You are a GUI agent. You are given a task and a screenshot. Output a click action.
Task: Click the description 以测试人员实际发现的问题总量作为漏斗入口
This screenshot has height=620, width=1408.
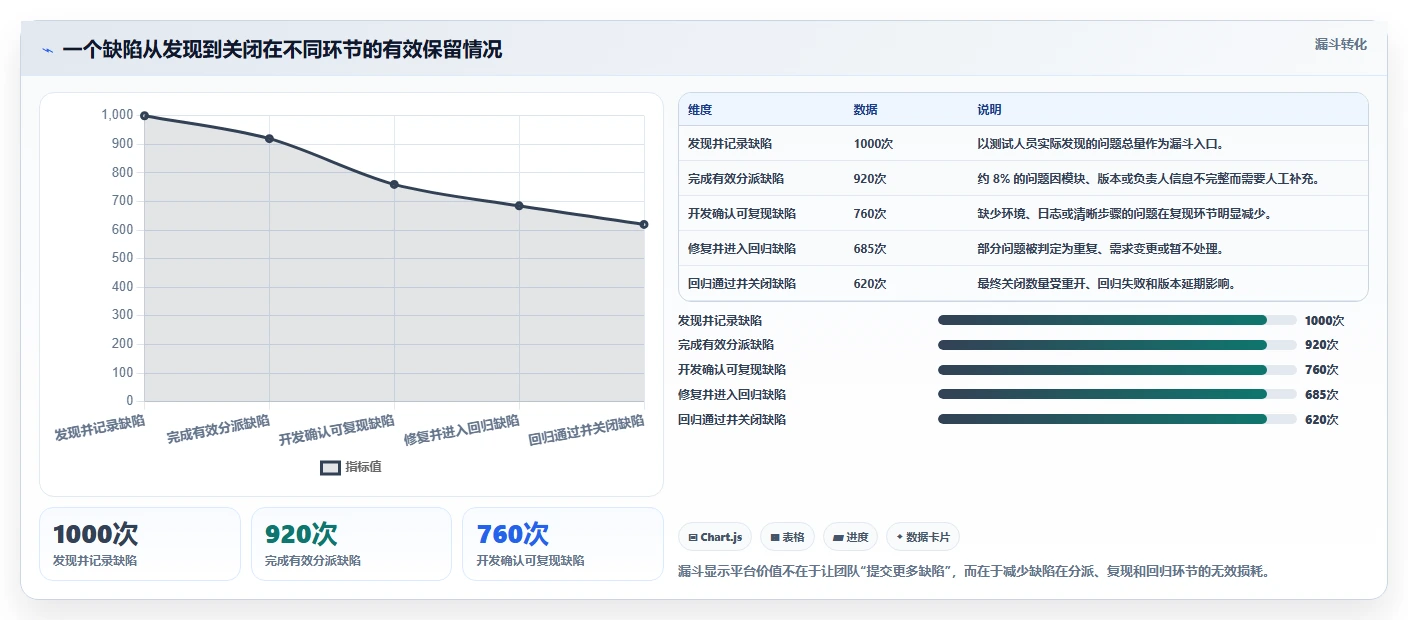coord(1101,144)
